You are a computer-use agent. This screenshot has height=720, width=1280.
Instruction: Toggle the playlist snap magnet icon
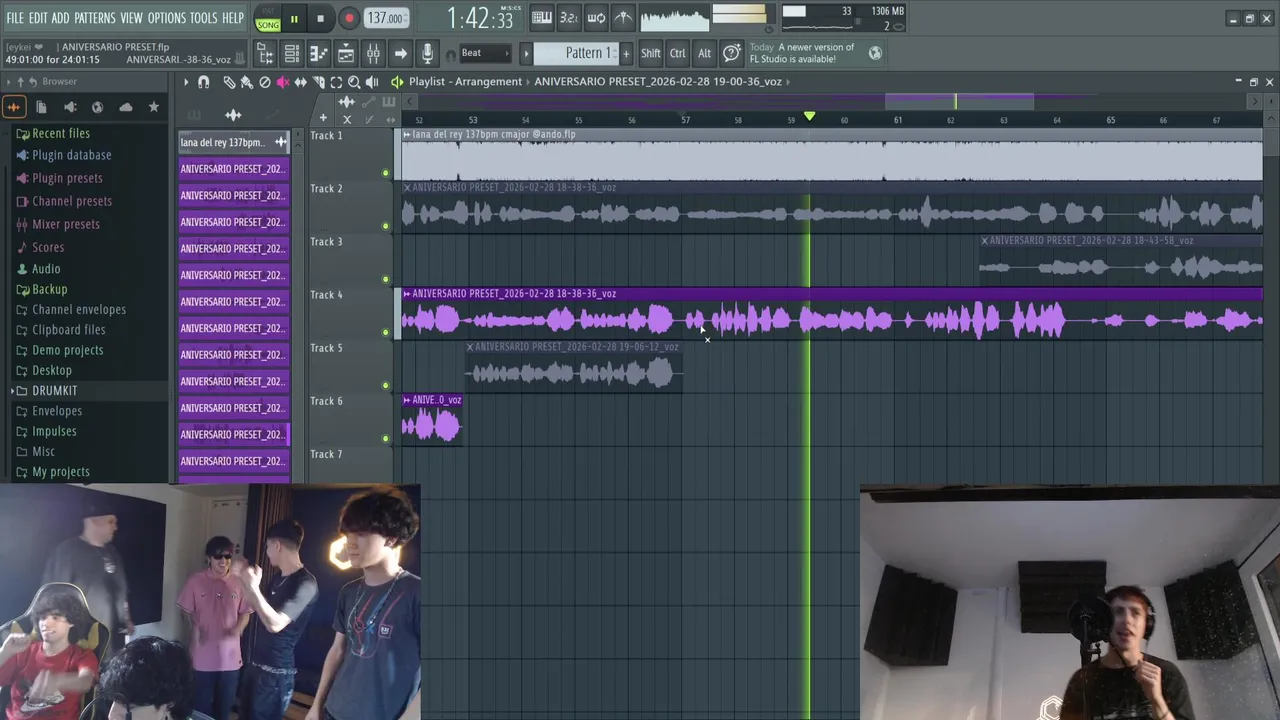(x=204, y=82)
